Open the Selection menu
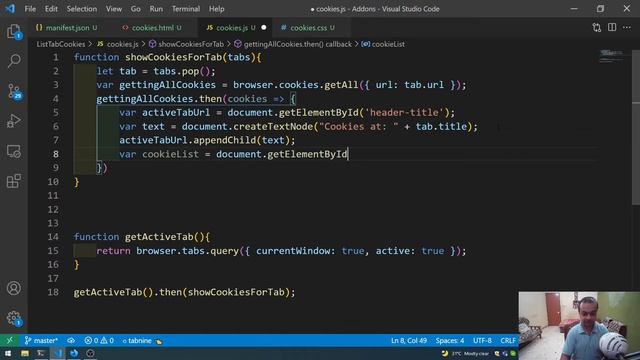The image size is (640, 360). click(82, 9)
